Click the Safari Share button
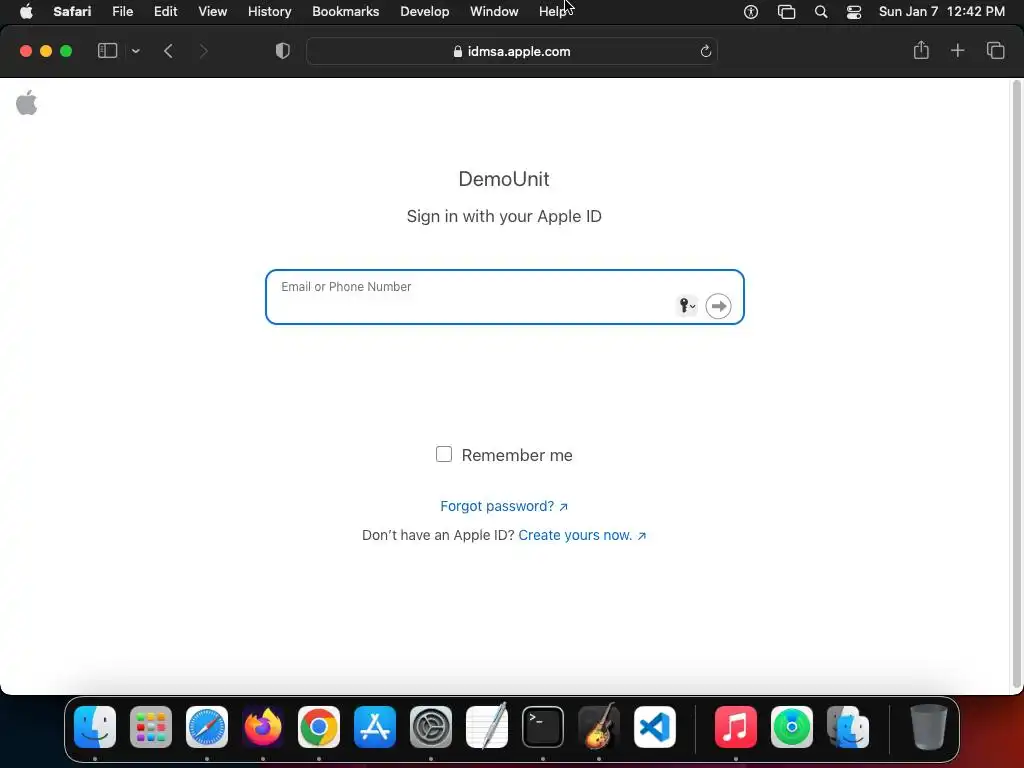This screenshot has height=768, width=1024. pyautogui.click(x=921, y=50)
